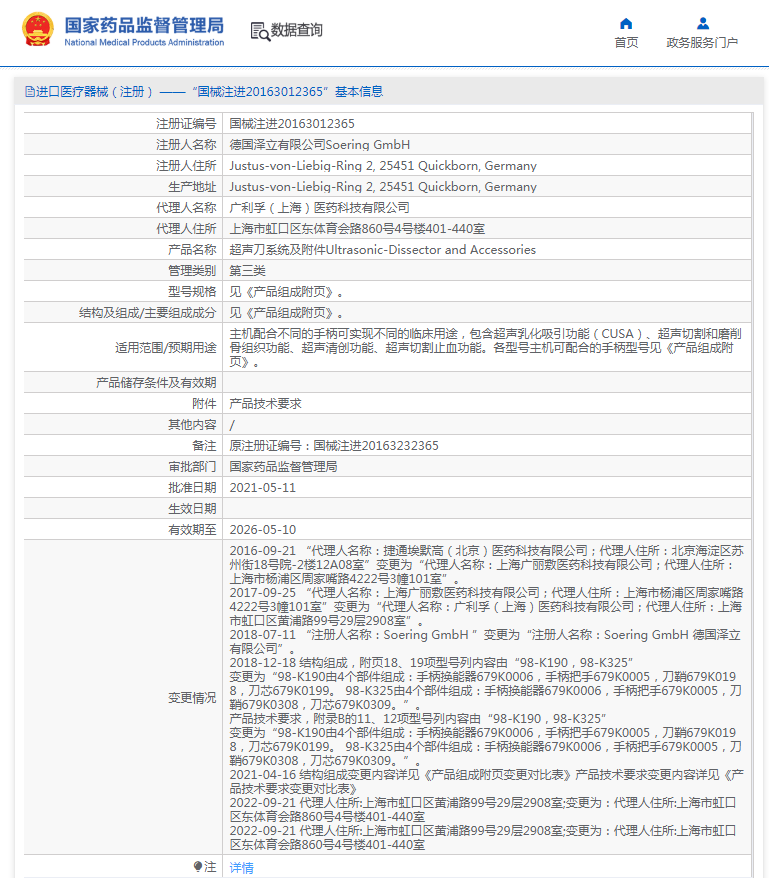Image resolution: width=769 pixels, height=878 pixels.
Task: Click 生效日期 row label
Action: click(192, 509)
